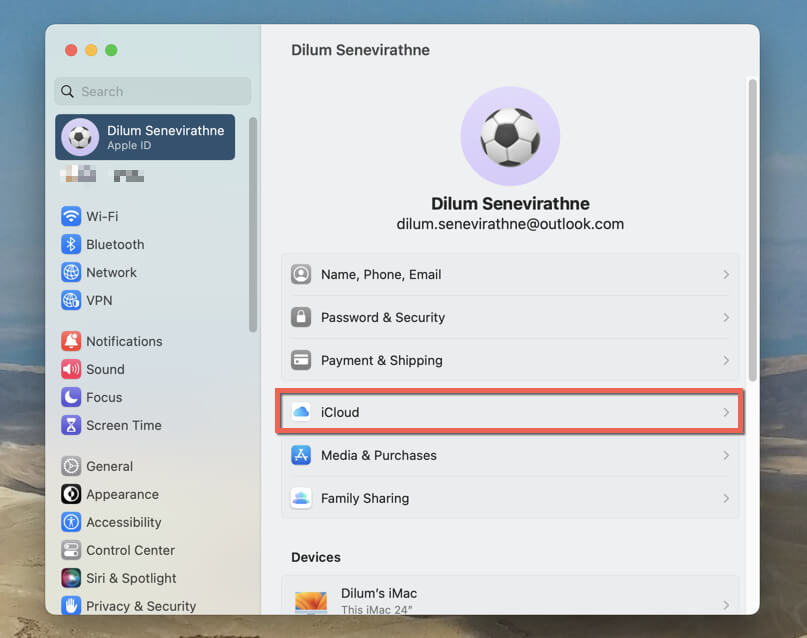807x638 pixels.
Task: Expand Media & Purchases chevron
Action: (x=726, y=455)
